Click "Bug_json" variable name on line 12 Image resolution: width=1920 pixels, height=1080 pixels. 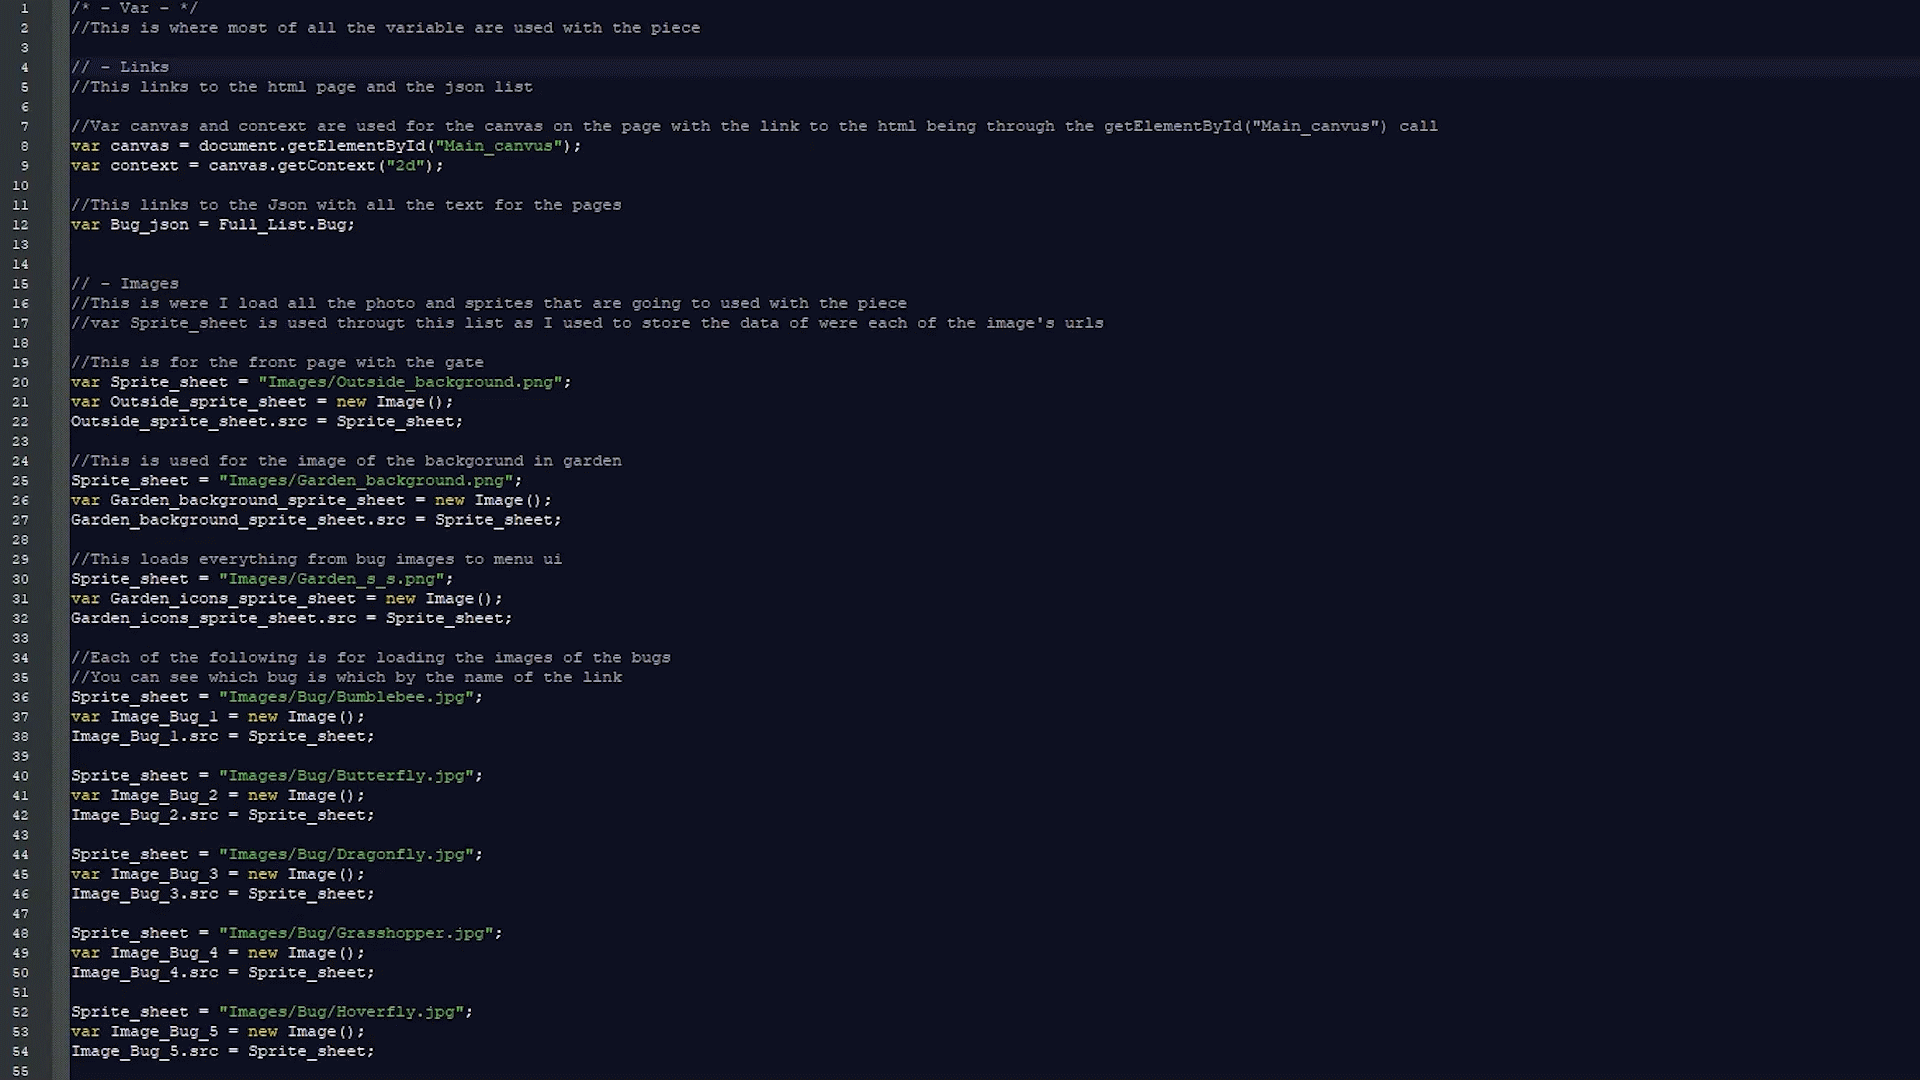click(149, 225)
